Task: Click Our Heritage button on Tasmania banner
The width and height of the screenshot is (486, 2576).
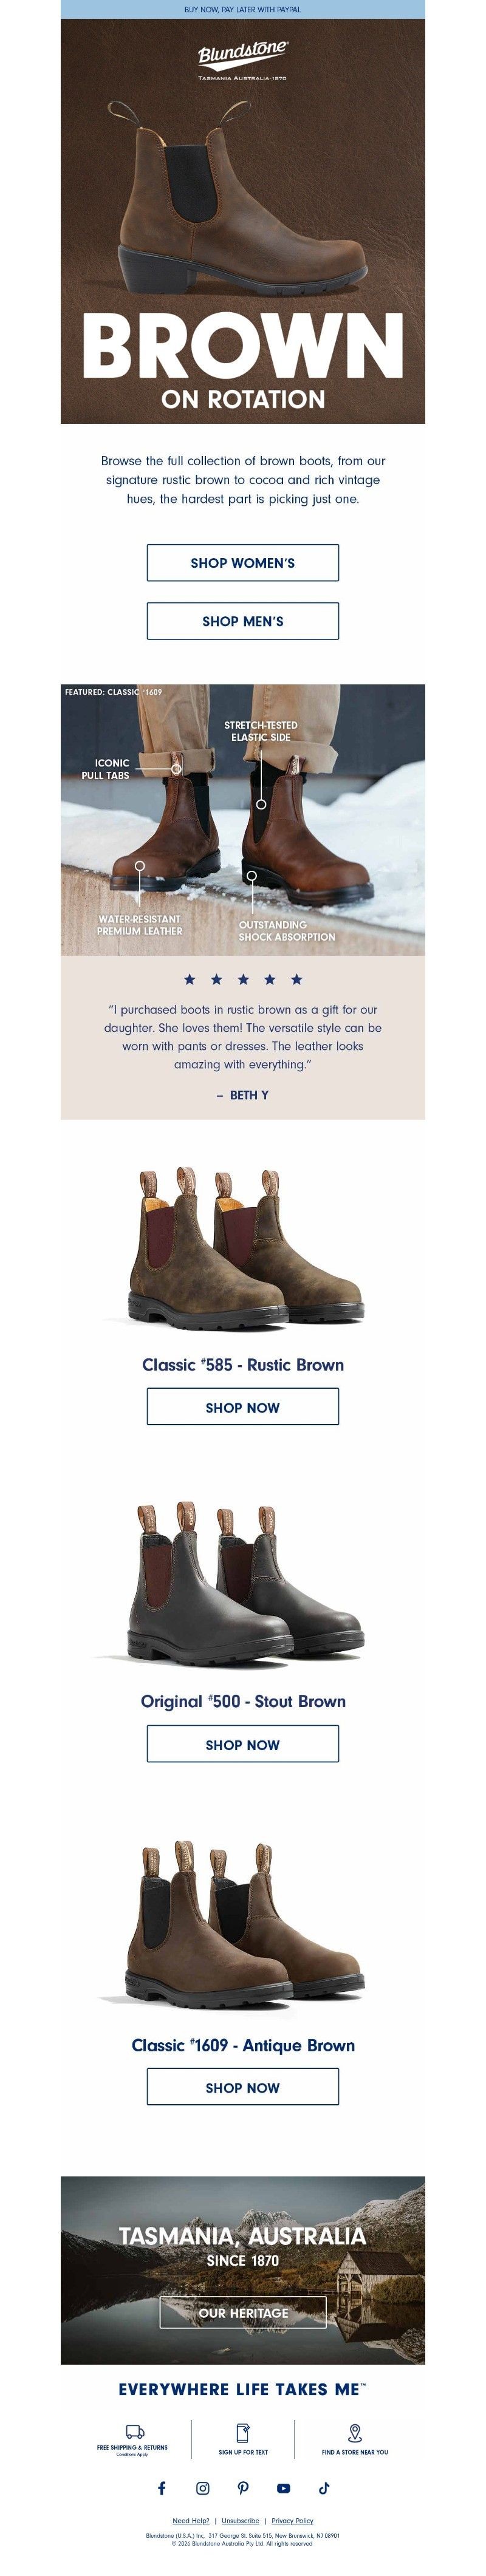Action: click(243, 2312)
